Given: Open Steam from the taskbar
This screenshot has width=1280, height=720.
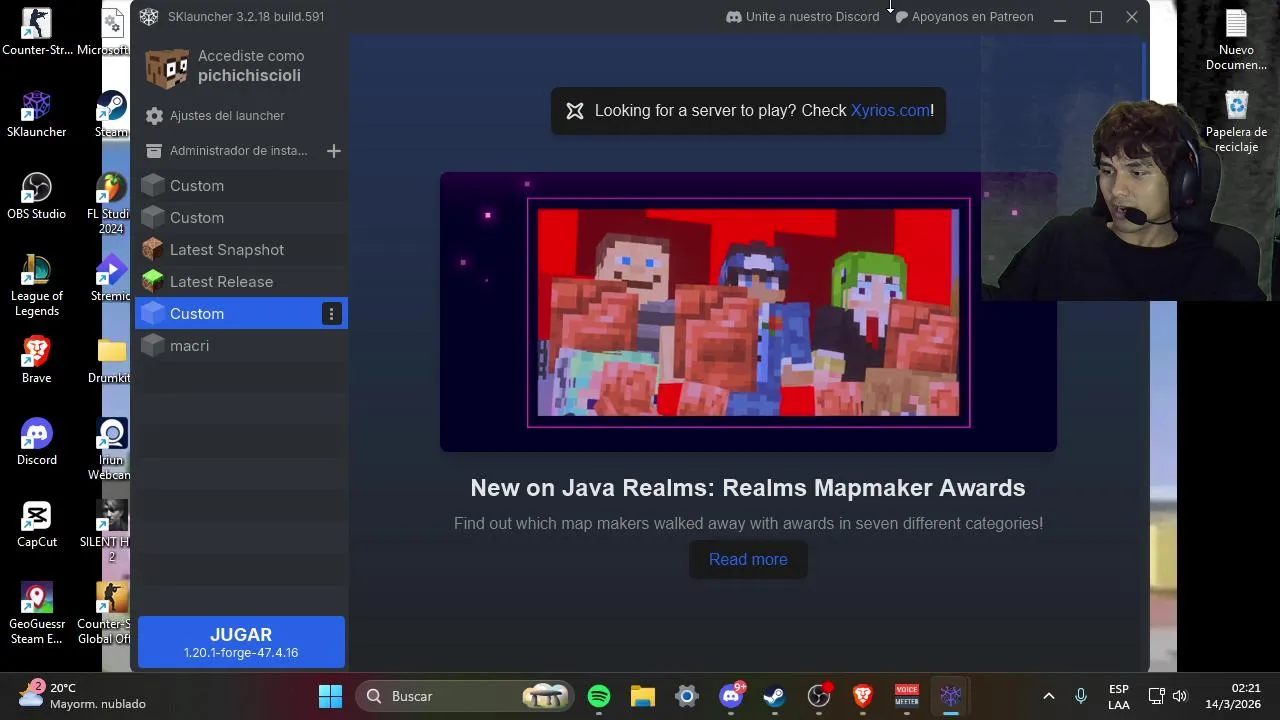Looking at the screenshot, I should [x=775, y=696].
